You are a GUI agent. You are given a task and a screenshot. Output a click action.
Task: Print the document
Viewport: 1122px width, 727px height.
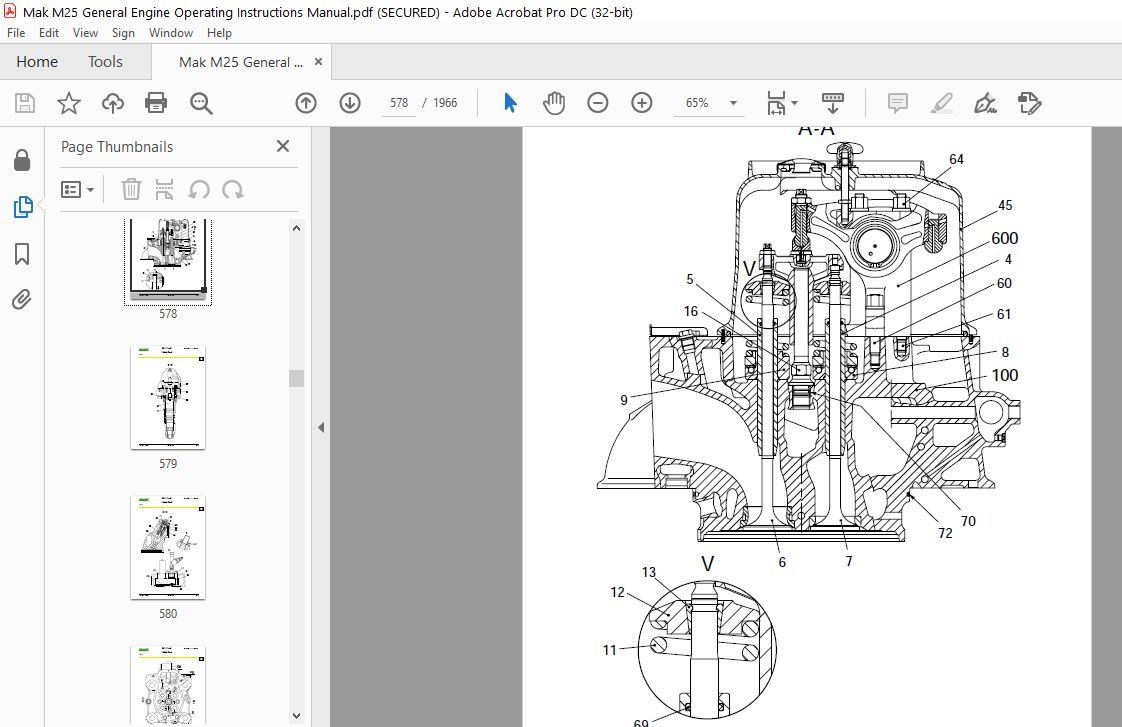156,103
